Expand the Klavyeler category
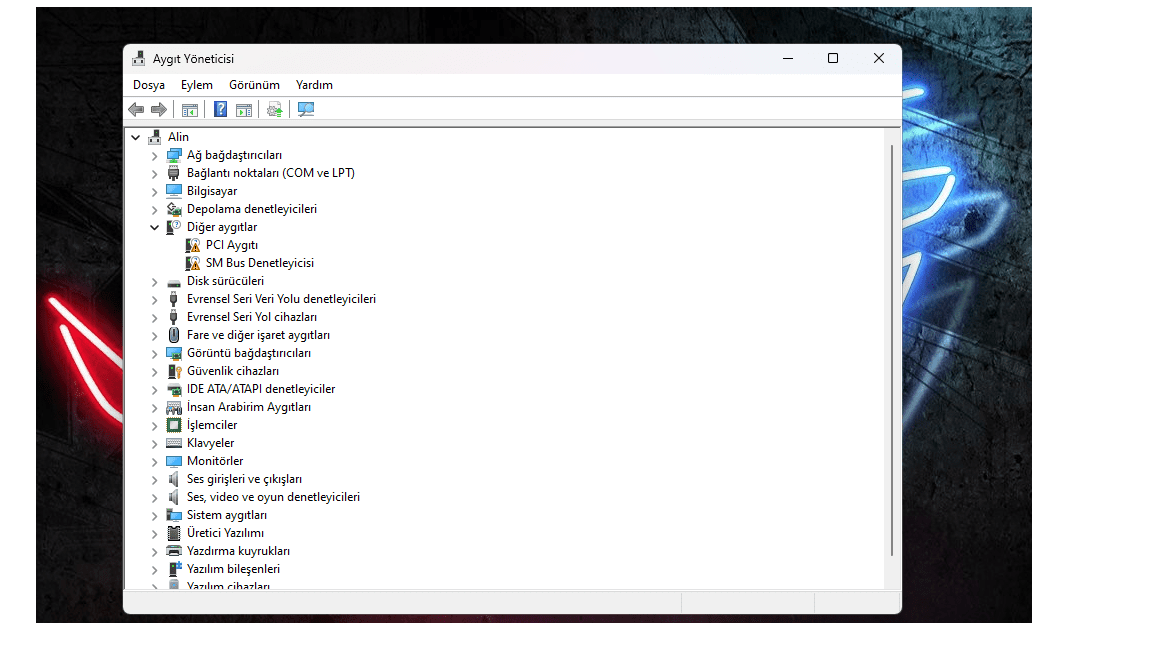The height and width of the screenshot is (648, 1152). pos(154,443)
